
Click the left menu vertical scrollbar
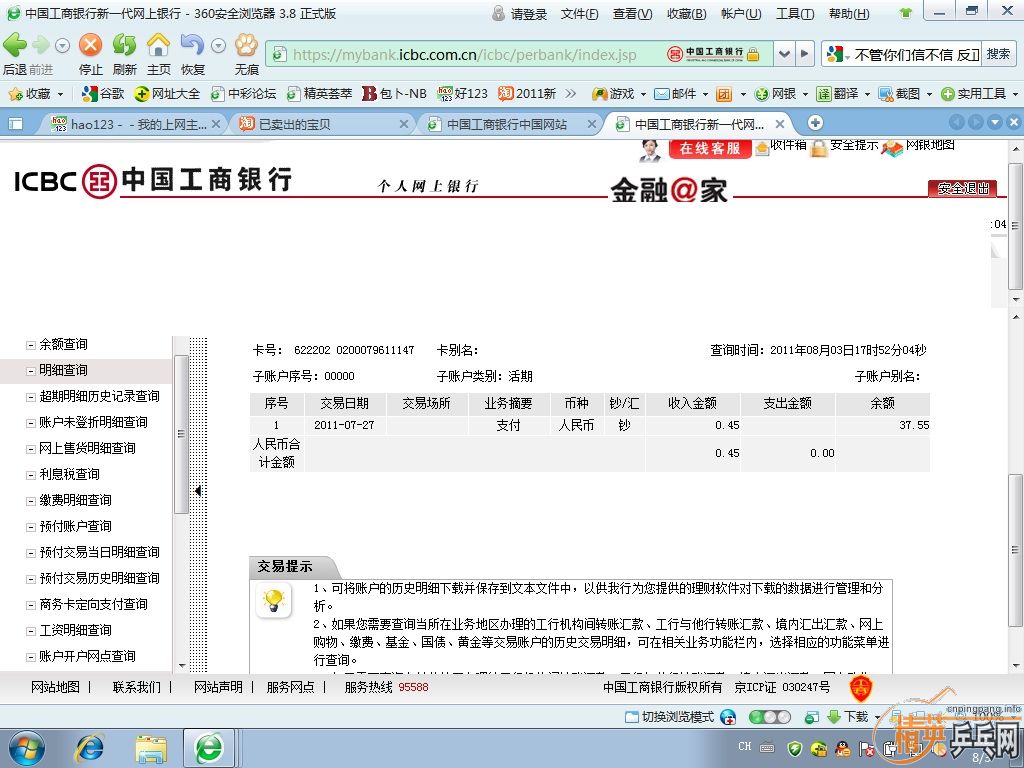point(181,434)
